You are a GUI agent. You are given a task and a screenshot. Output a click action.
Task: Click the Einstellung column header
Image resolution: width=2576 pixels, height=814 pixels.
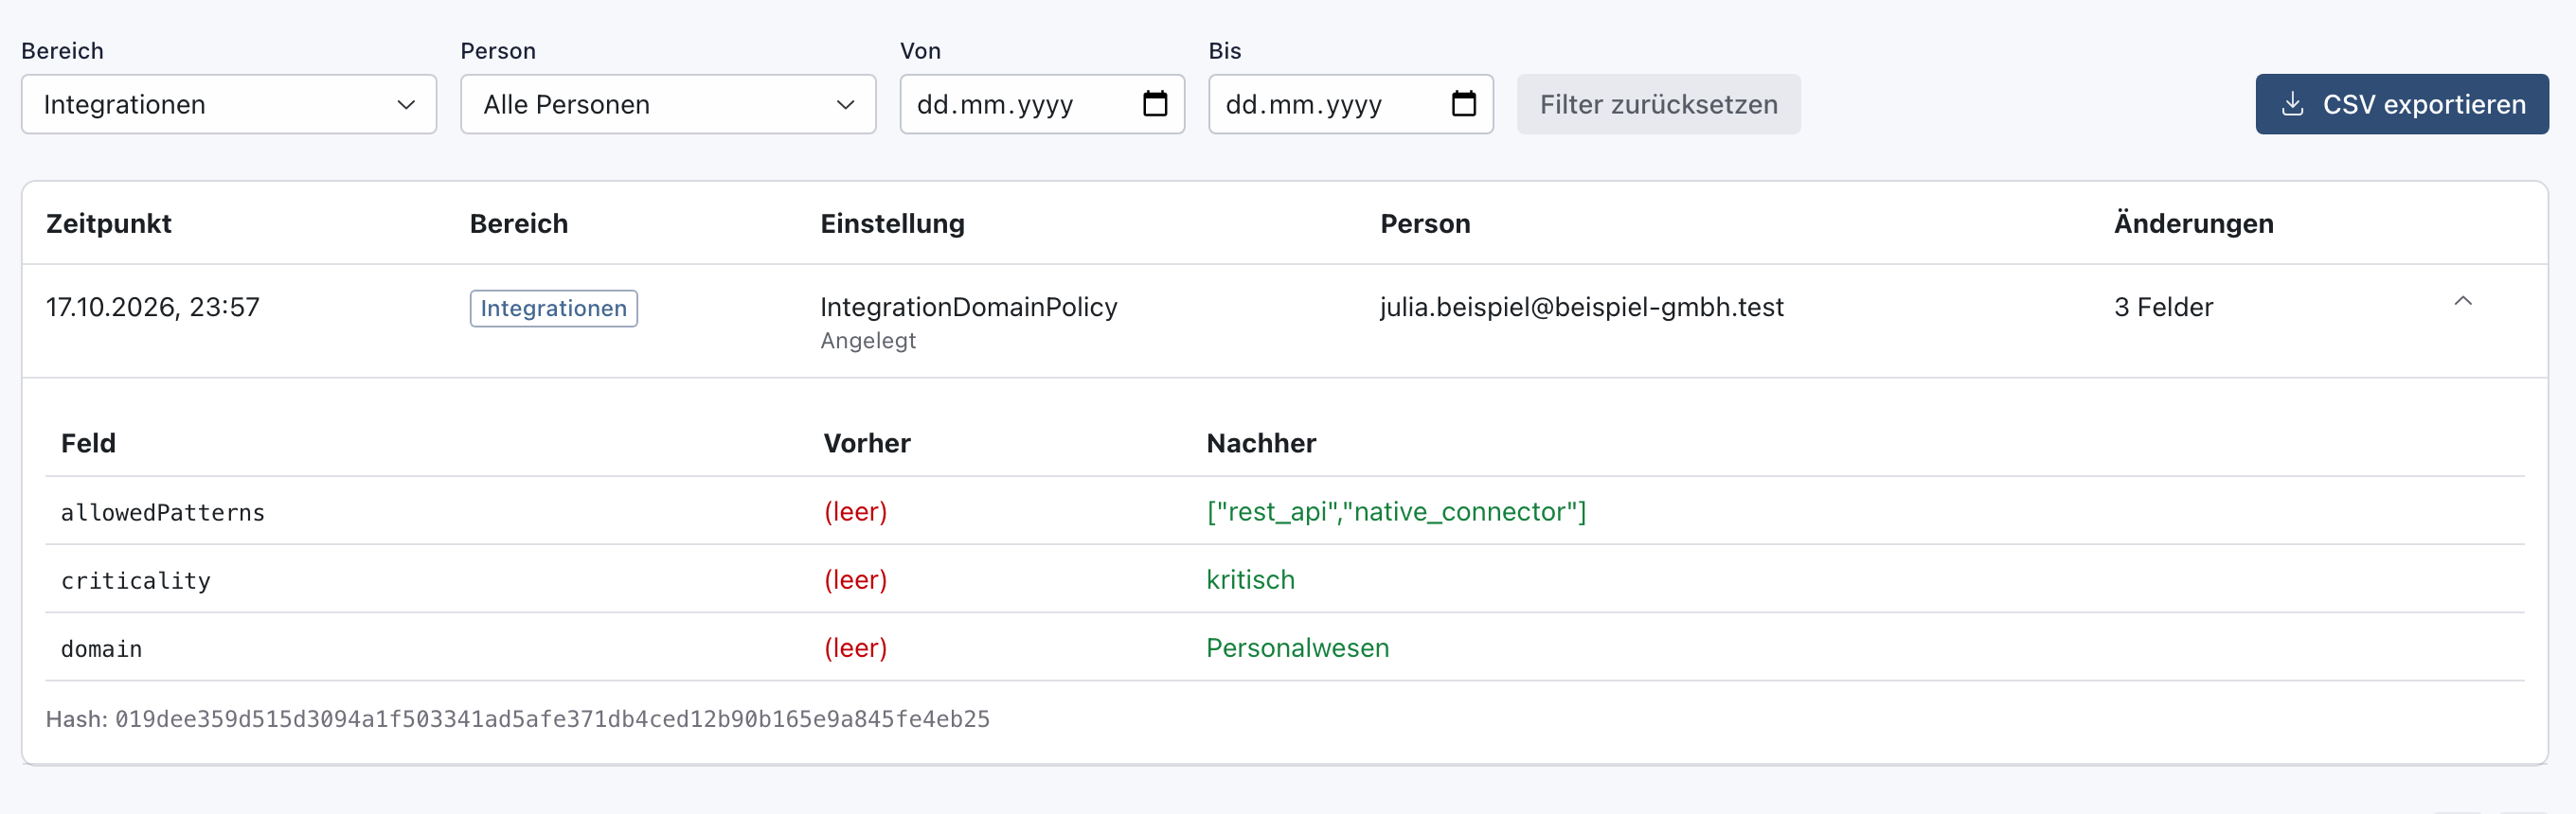[892, 223]
